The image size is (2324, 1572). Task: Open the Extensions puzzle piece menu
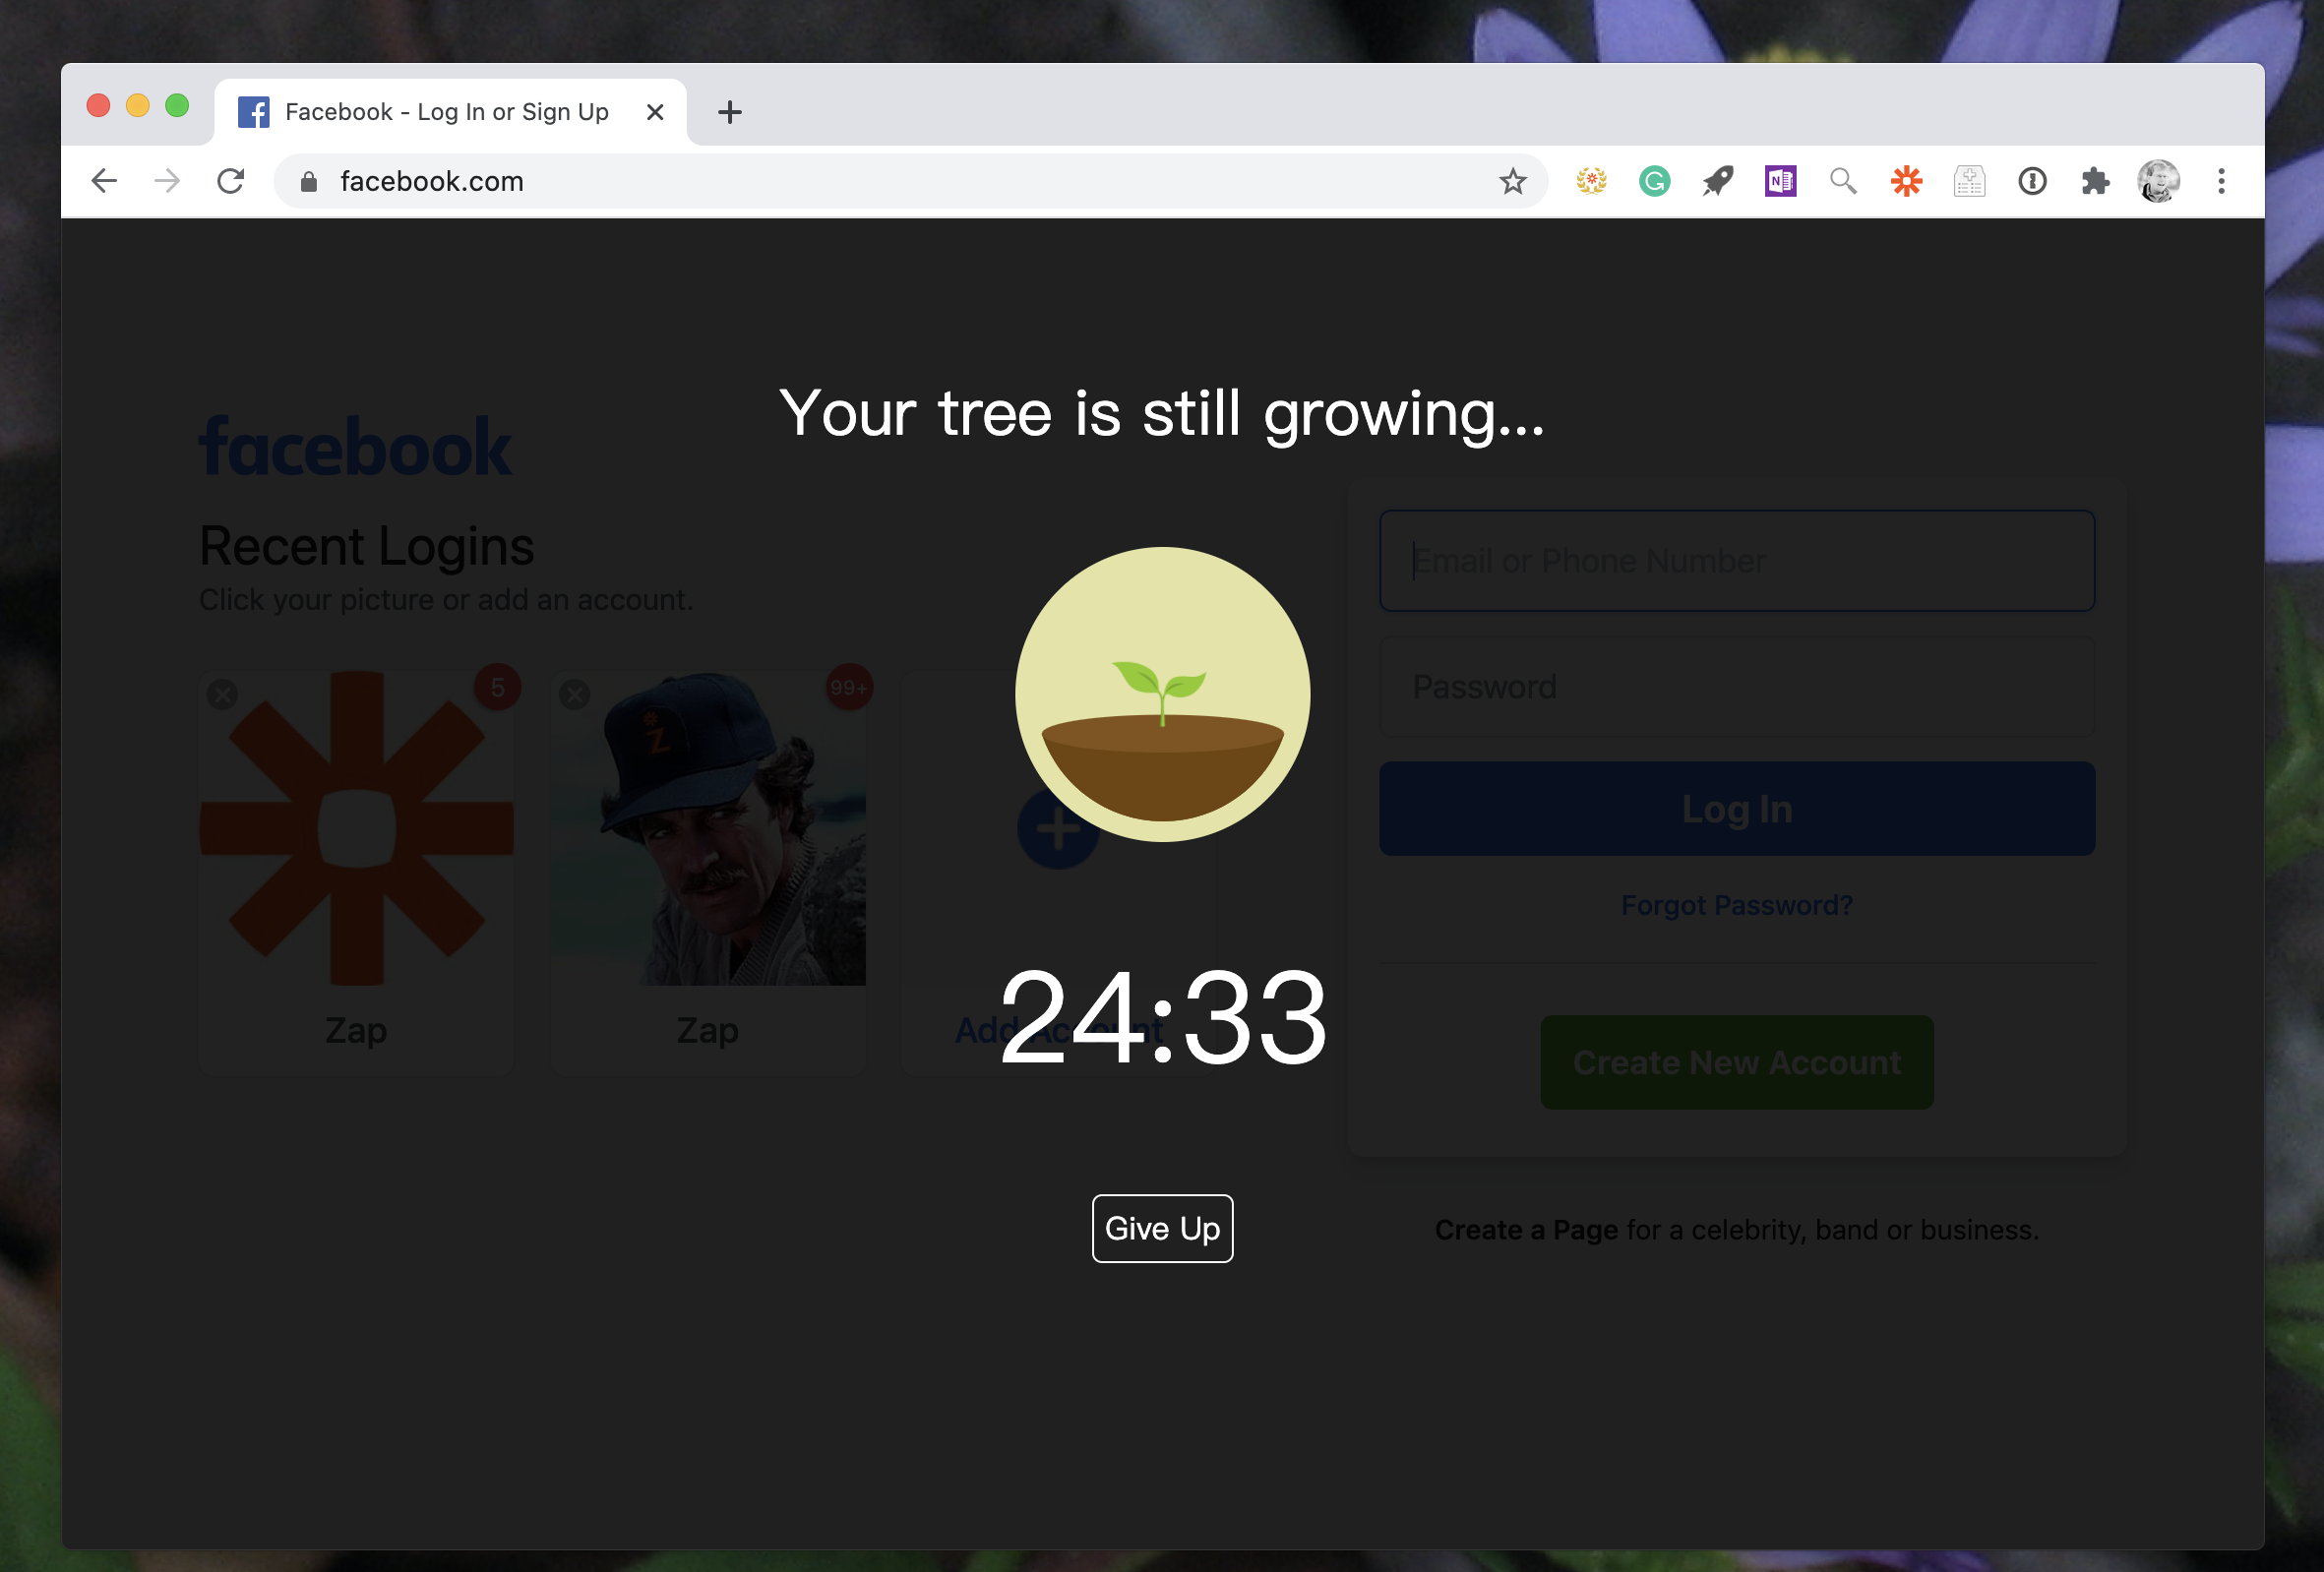pyautogui.click(x=2095, y=181)
